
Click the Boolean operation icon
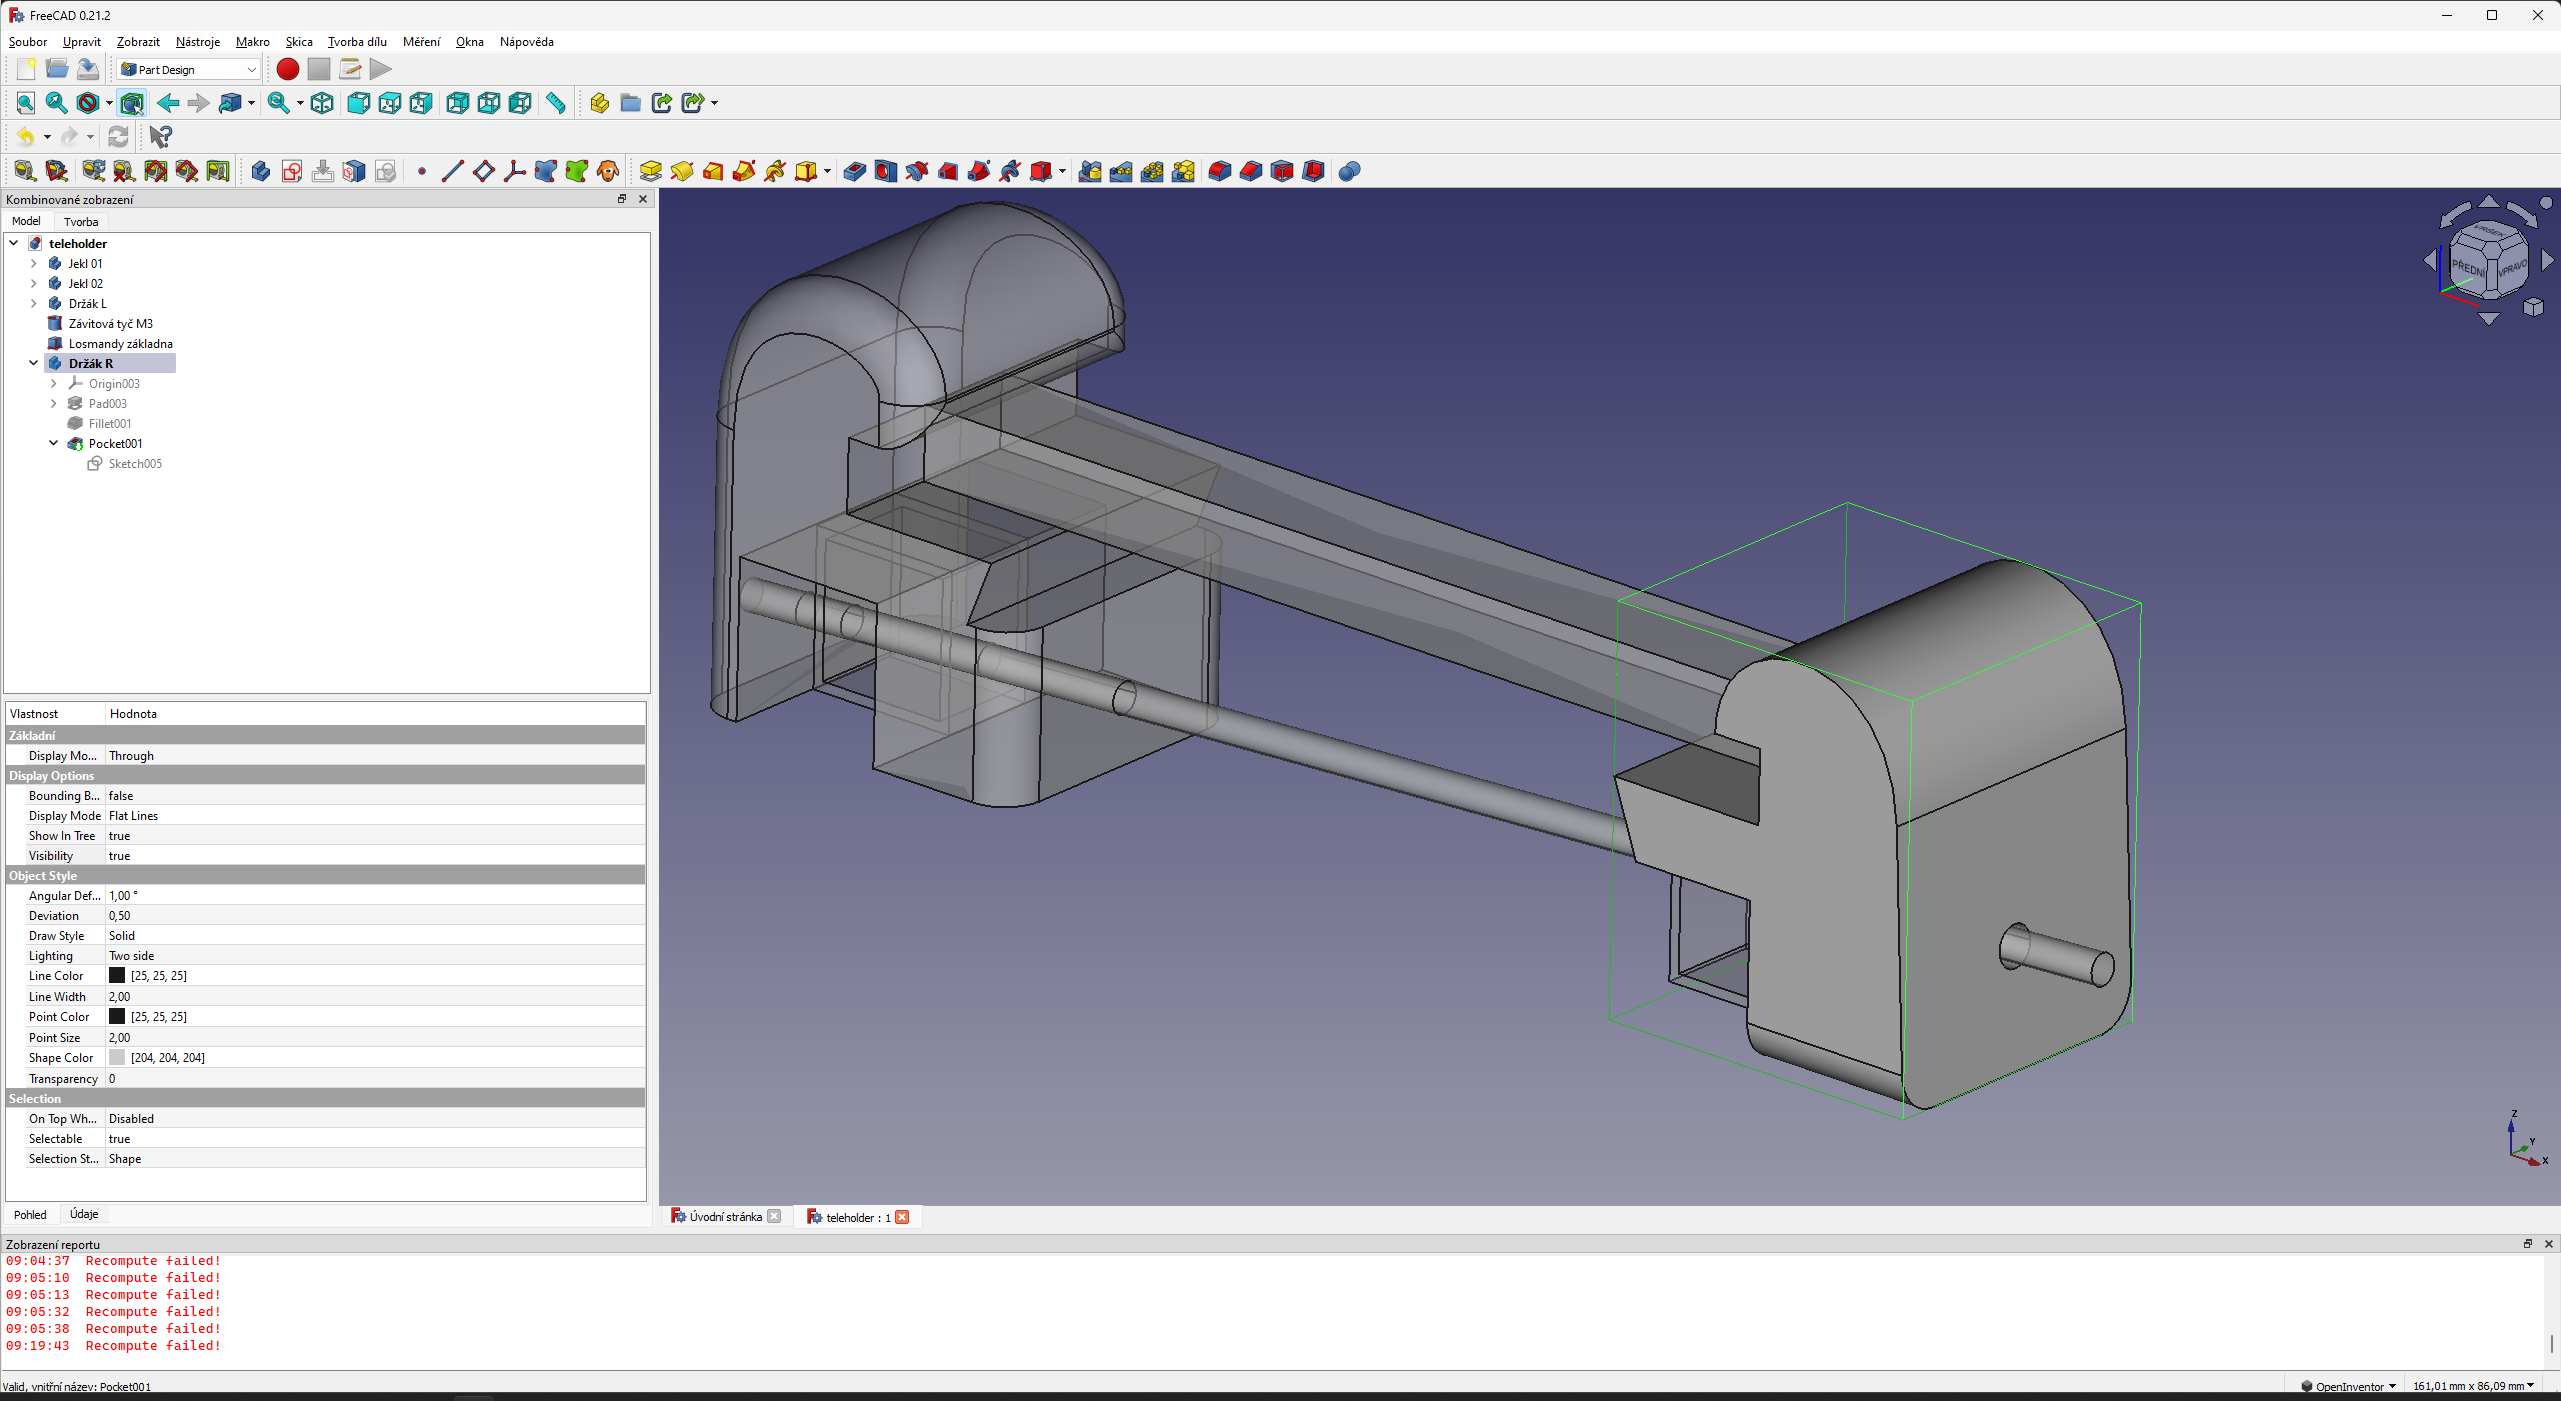(x=1349, y=172)
